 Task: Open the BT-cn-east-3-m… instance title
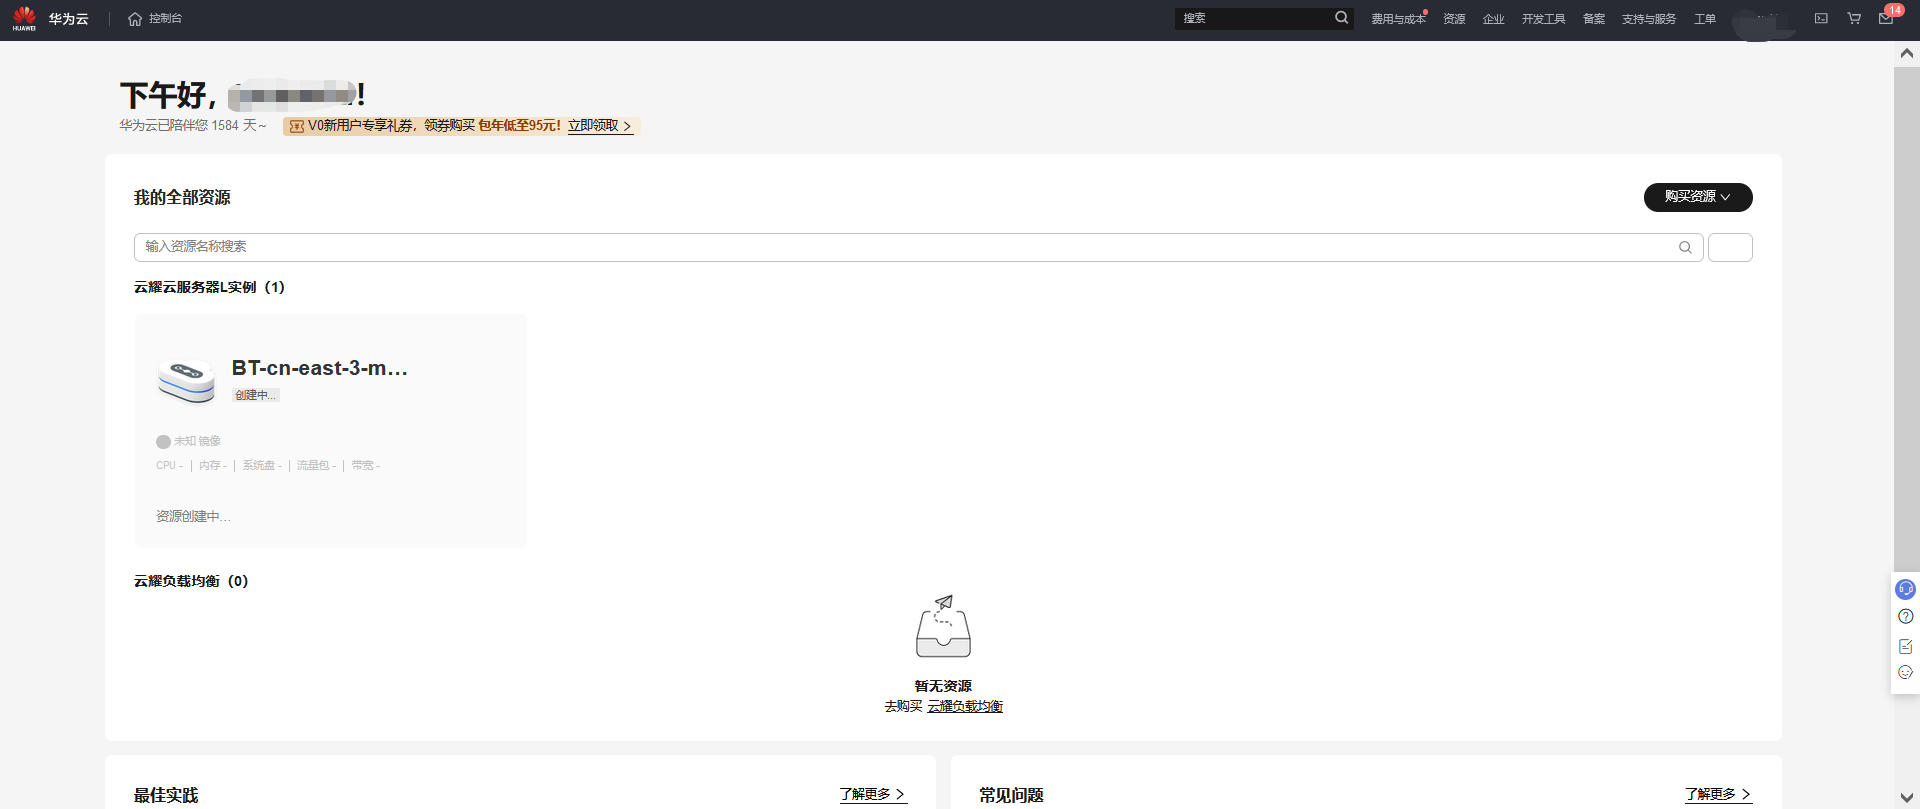tap(320, 368)
